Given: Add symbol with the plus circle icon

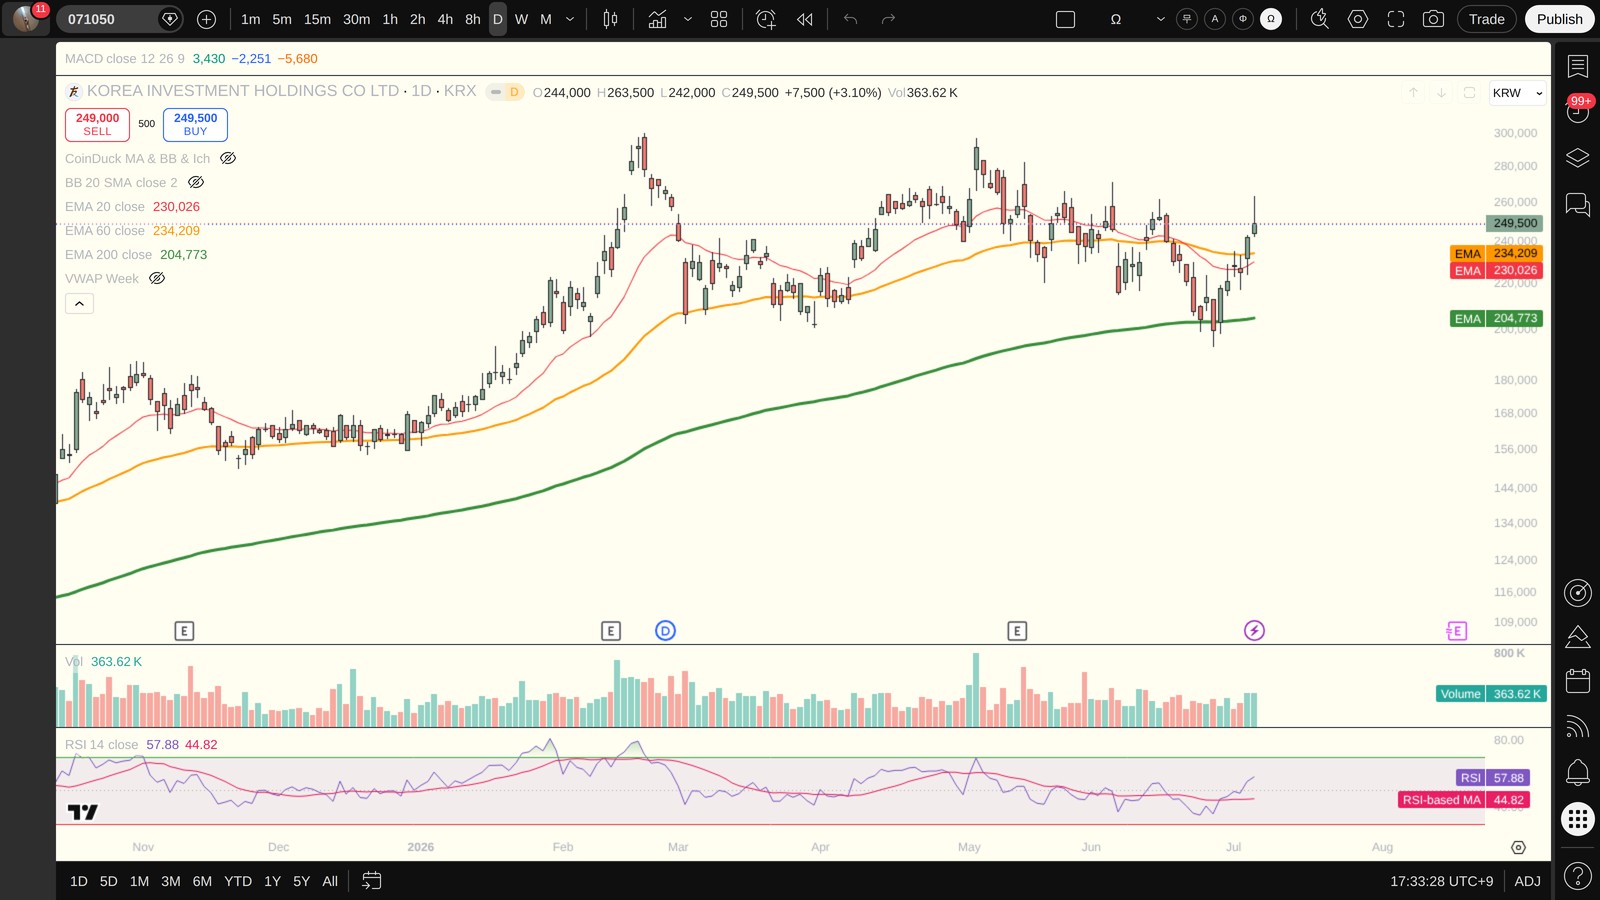Looking at the screenshot, I should [206, 19].
